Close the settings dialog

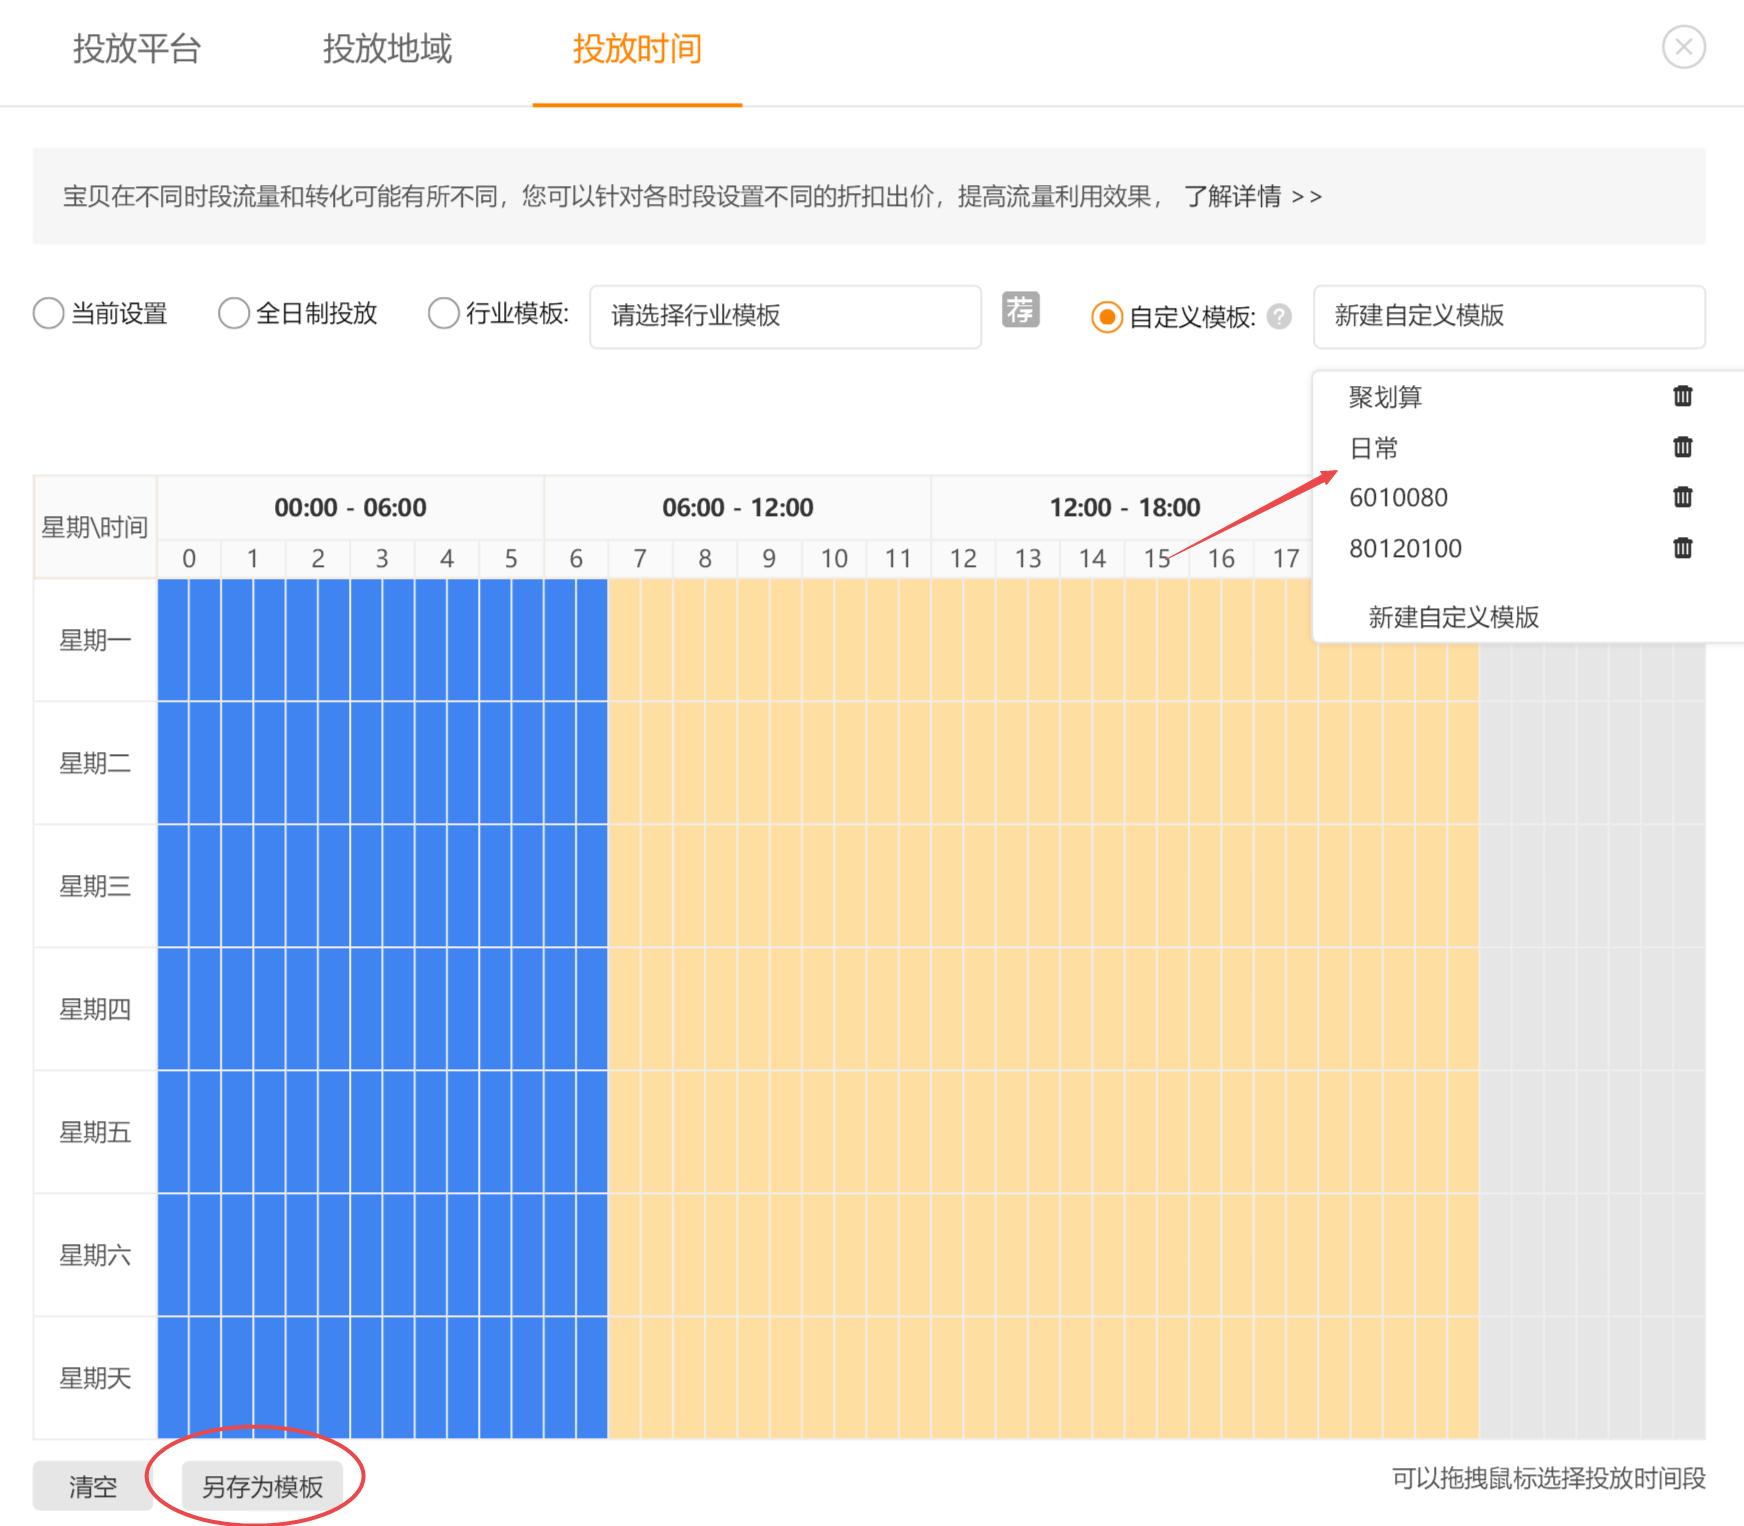[1685, 44]
